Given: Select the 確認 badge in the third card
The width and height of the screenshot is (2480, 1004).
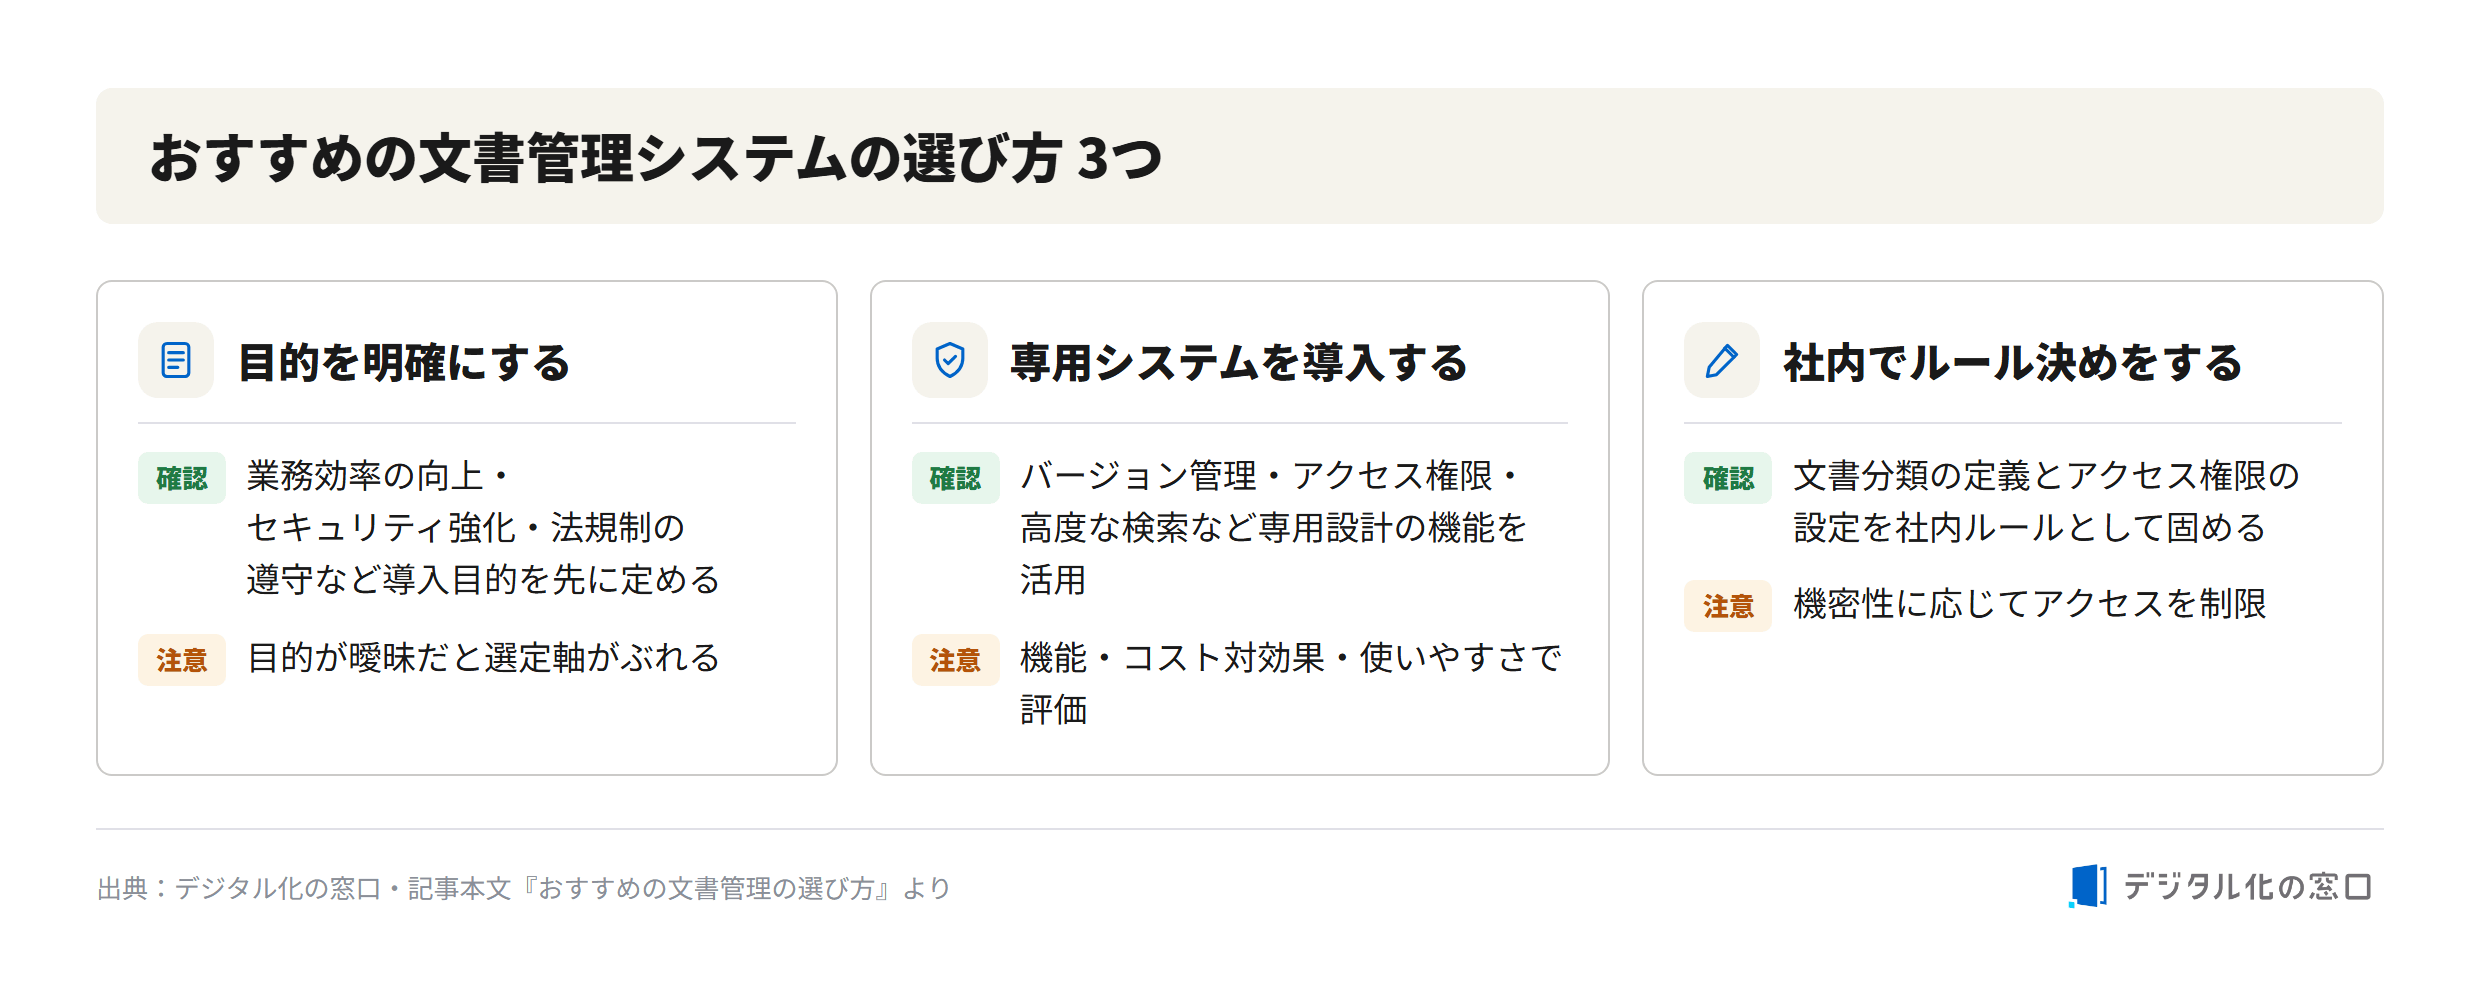Looking at the screenshot, I should [x=1728, y=478].
